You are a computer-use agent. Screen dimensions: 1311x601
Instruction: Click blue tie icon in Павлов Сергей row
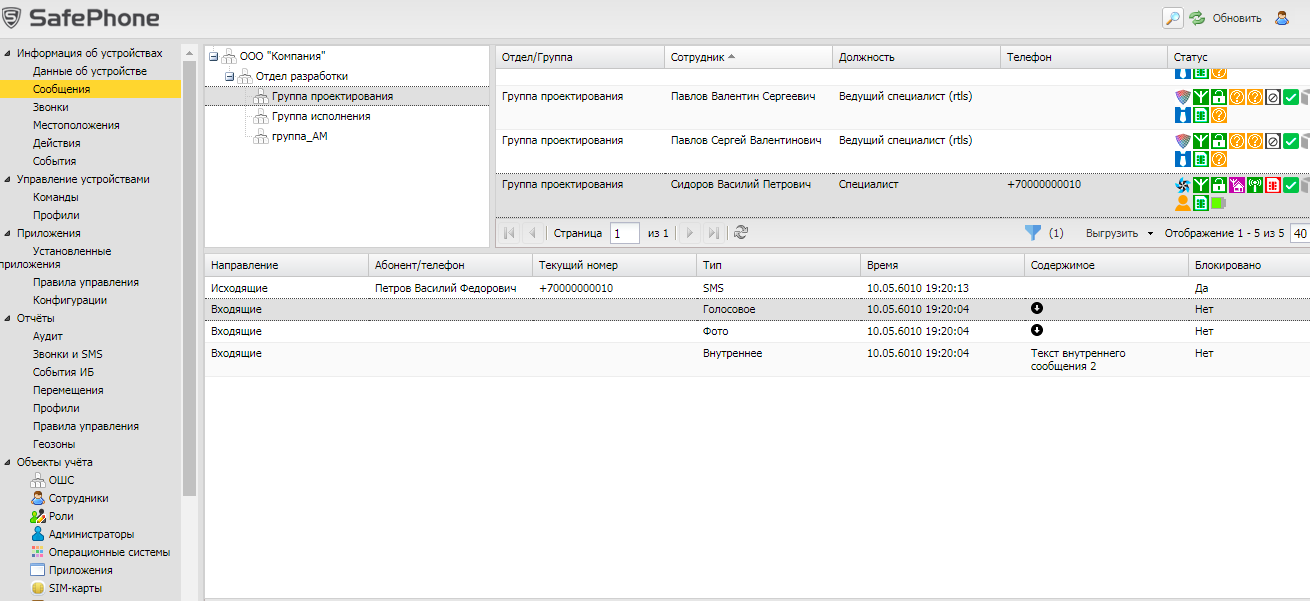(x=1183, y=159)
